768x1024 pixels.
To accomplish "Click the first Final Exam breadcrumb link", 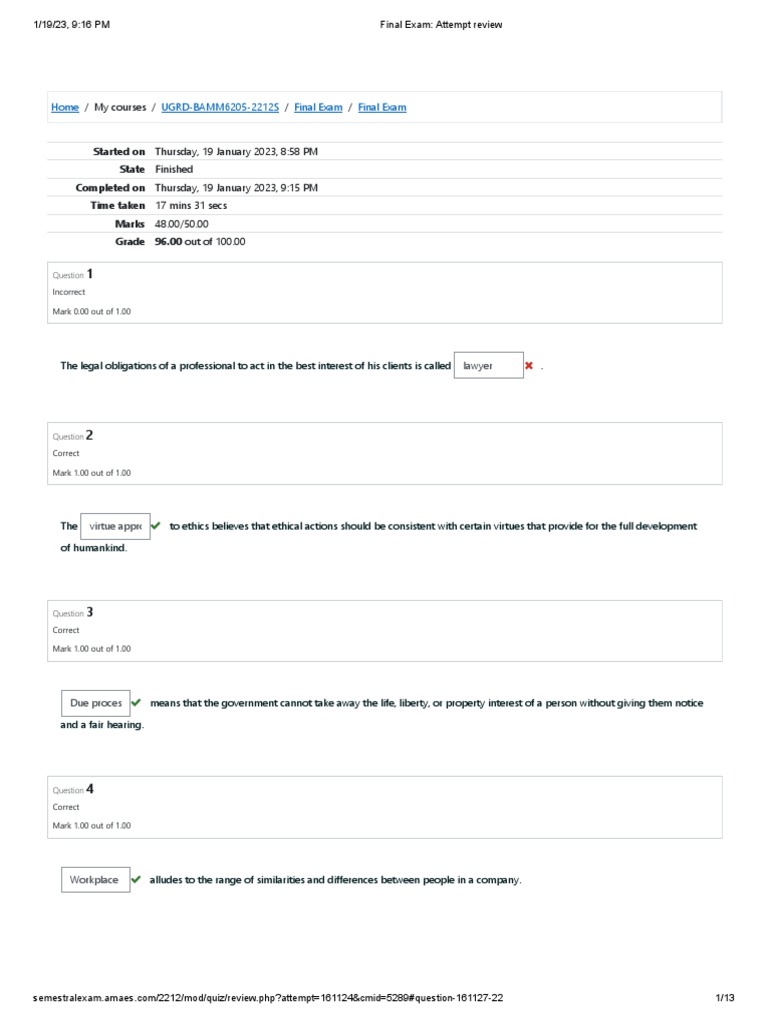I will [318, 107].
